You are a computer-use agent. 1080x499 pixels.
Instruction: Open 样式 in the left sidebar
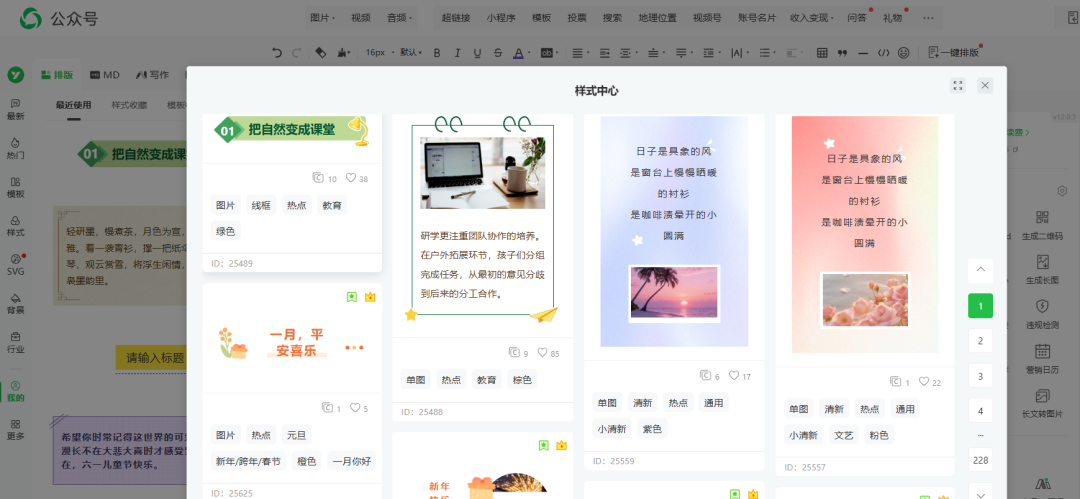[16, 225]
